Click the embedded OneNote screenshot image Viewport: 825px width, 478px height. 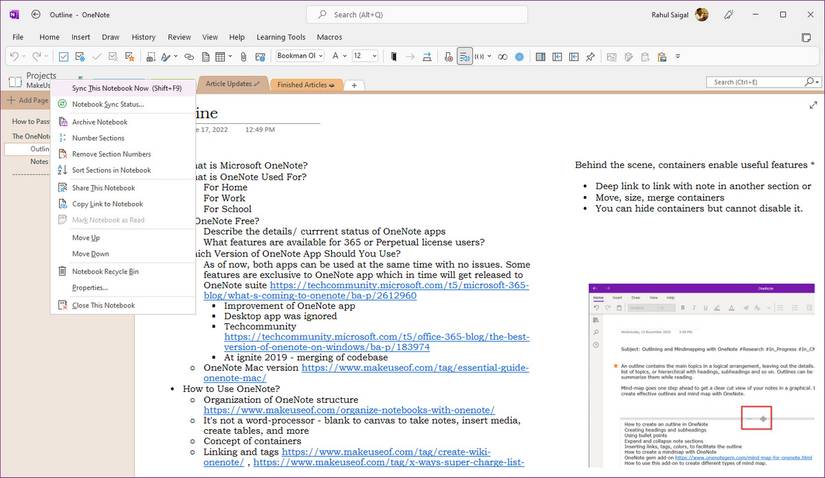pos(701,375)
